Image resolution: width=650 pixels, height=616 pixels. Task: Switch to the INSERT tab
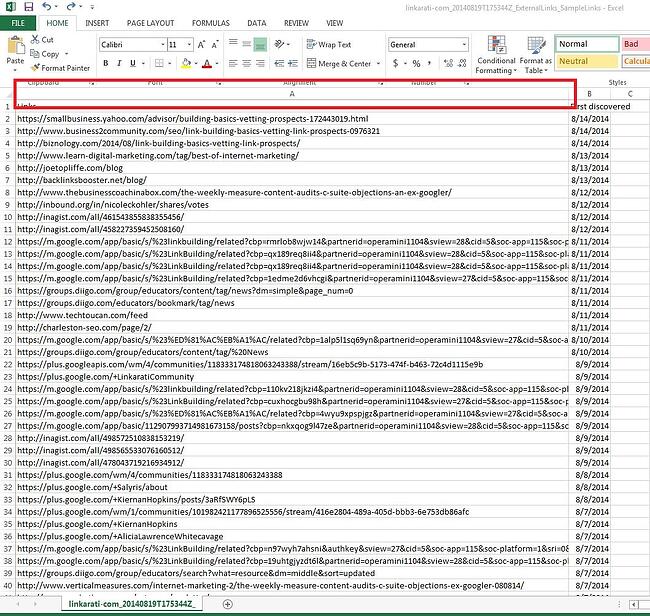97,23
